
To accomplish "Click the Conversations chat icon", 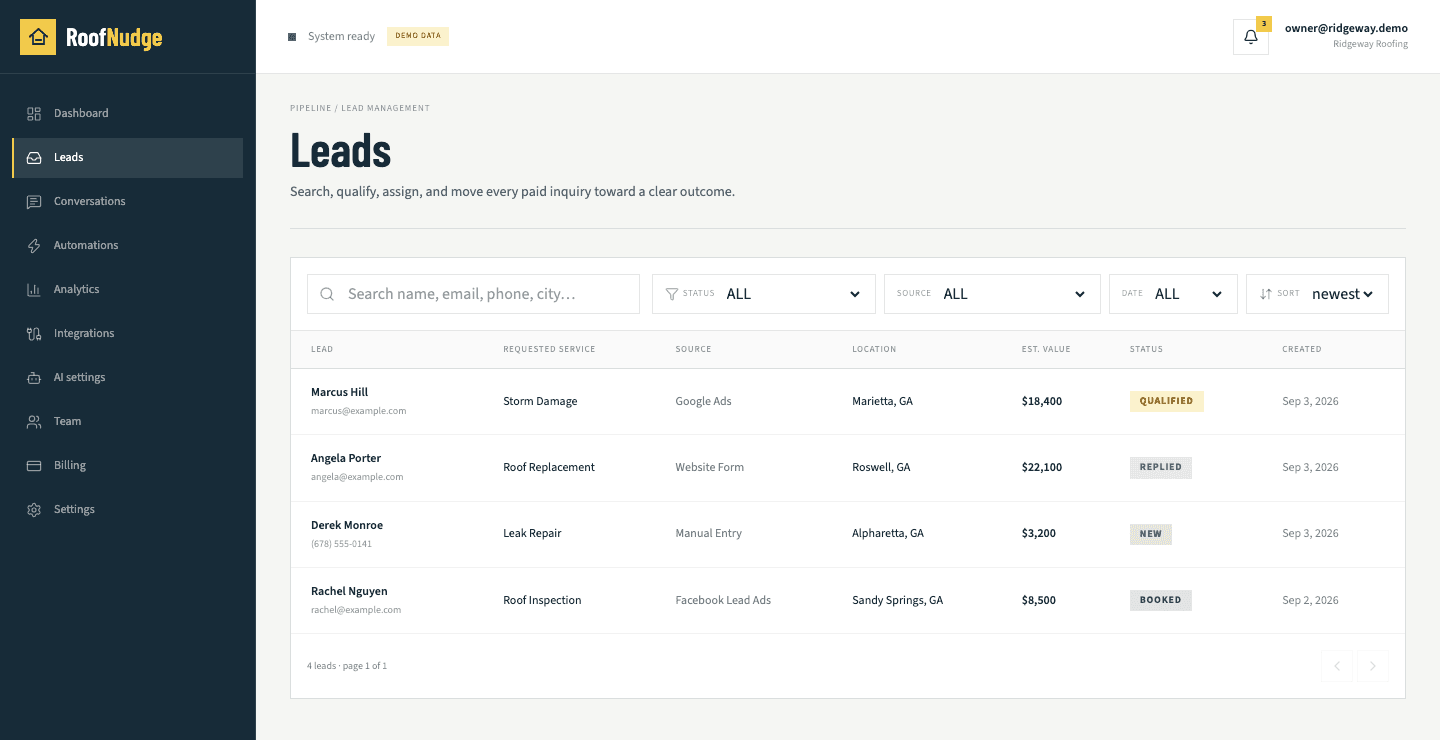I will [34, 202].
